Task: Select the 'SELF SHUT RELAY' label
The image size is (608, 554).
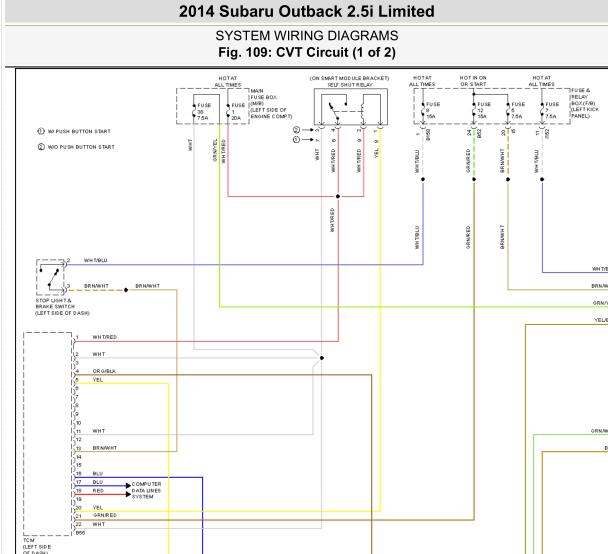Action: pos(350,85)
